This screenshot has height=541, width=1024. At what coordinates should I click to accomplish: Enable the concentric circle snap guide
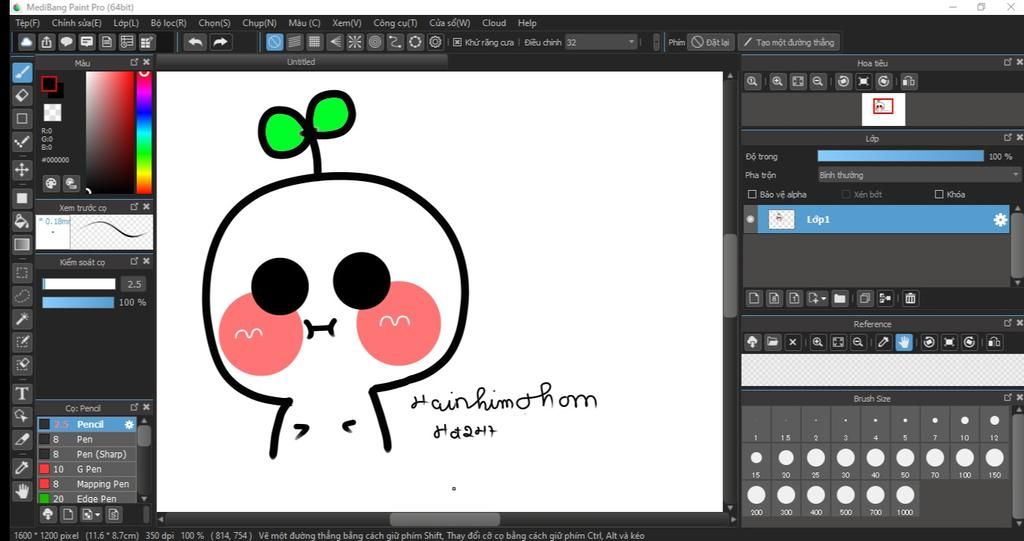[x=375, y=42]
